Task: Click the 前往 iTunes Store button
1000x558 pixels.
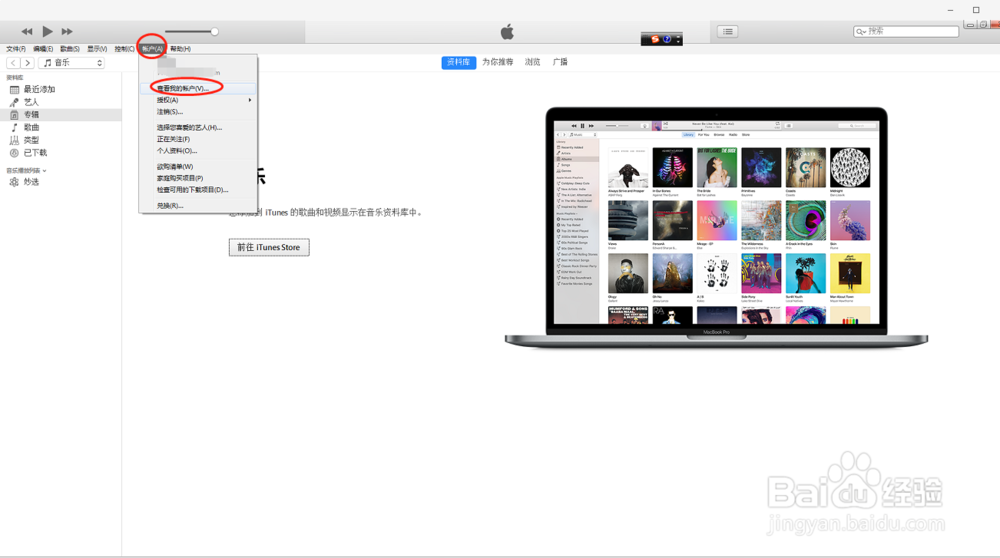Action: point(269,247)
